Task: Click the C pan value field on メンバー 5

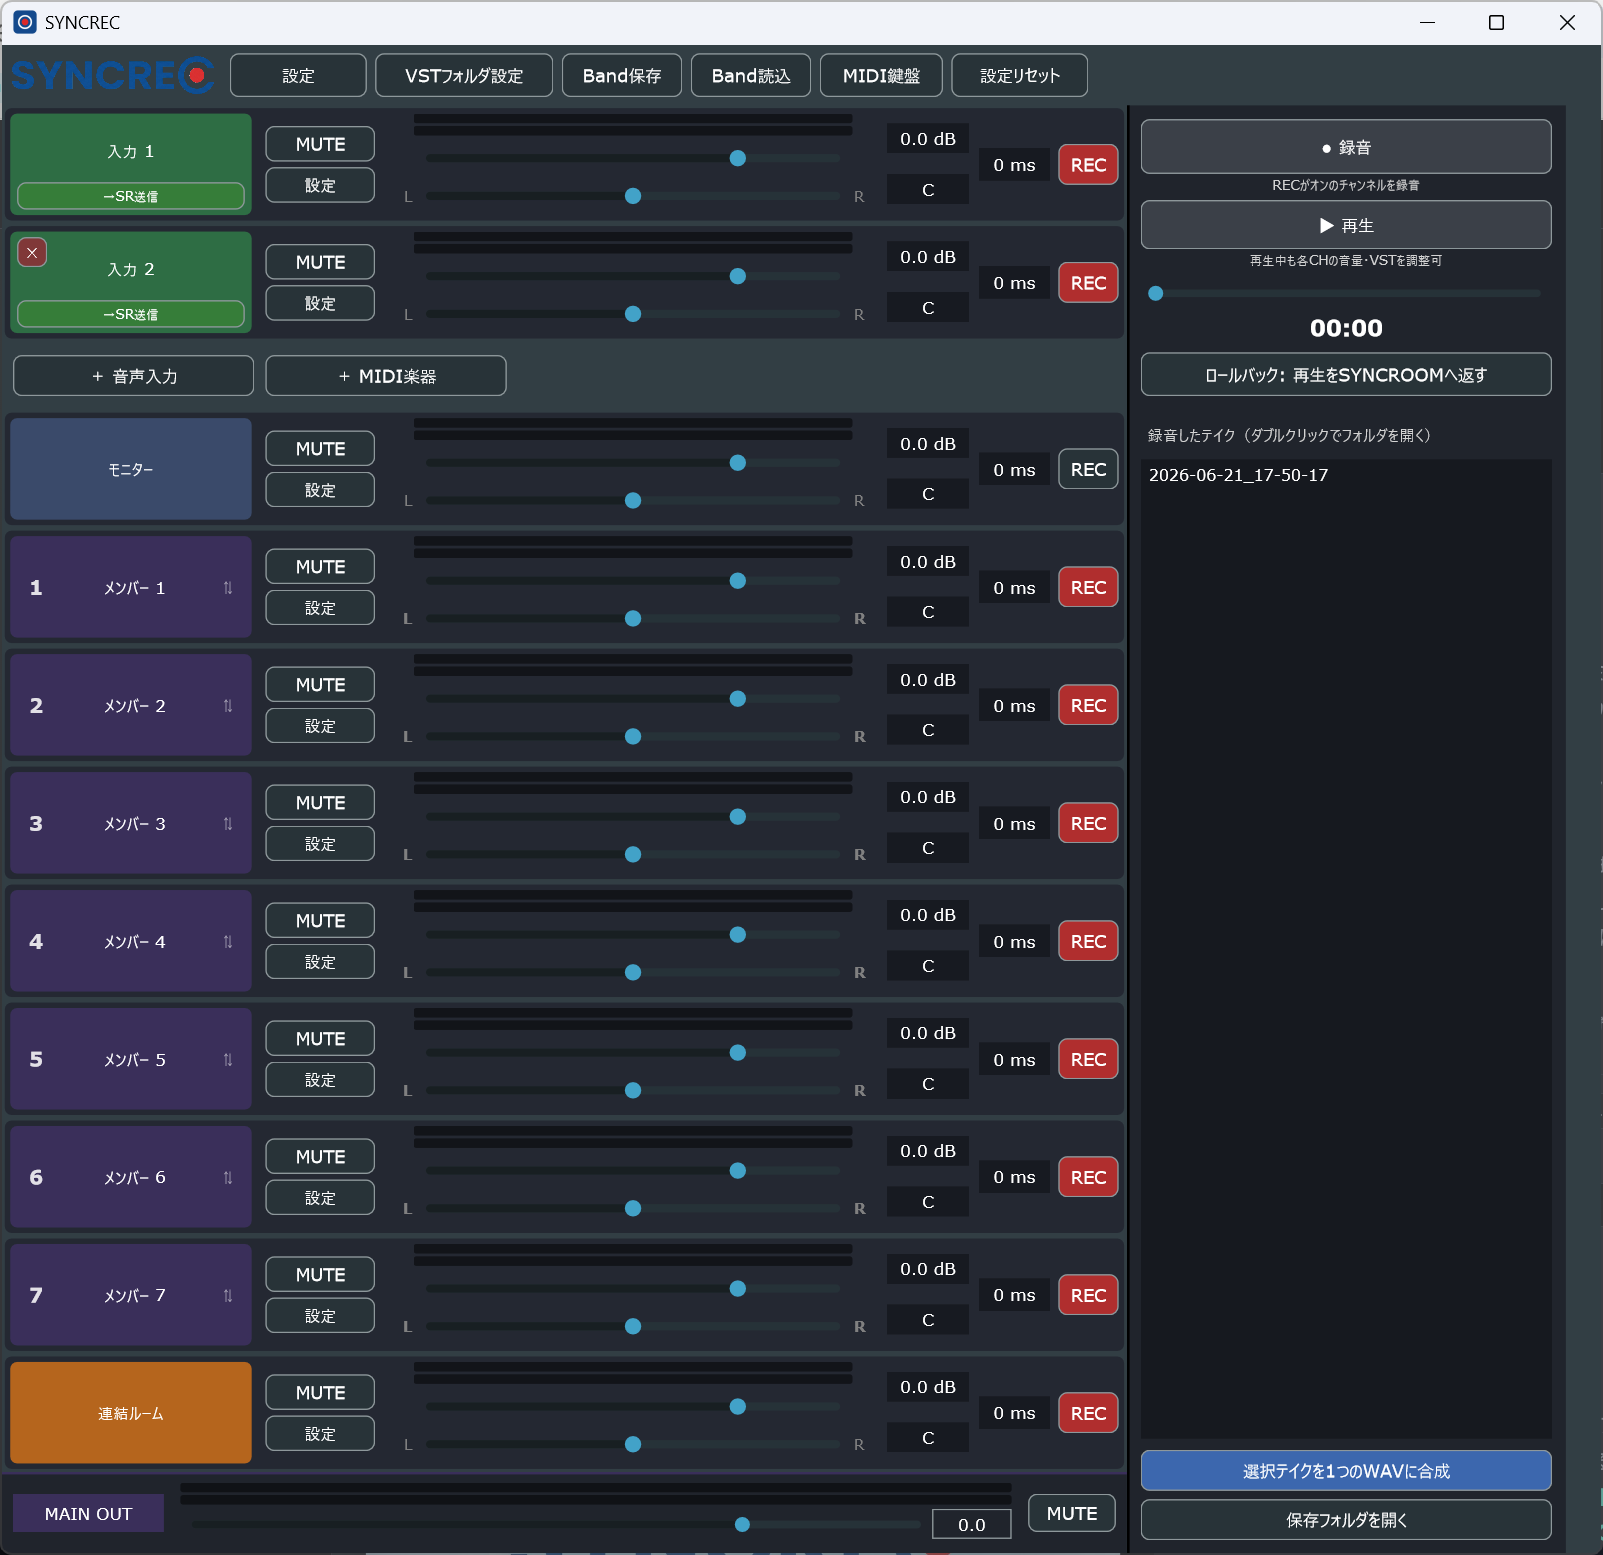Action: 928,1084
